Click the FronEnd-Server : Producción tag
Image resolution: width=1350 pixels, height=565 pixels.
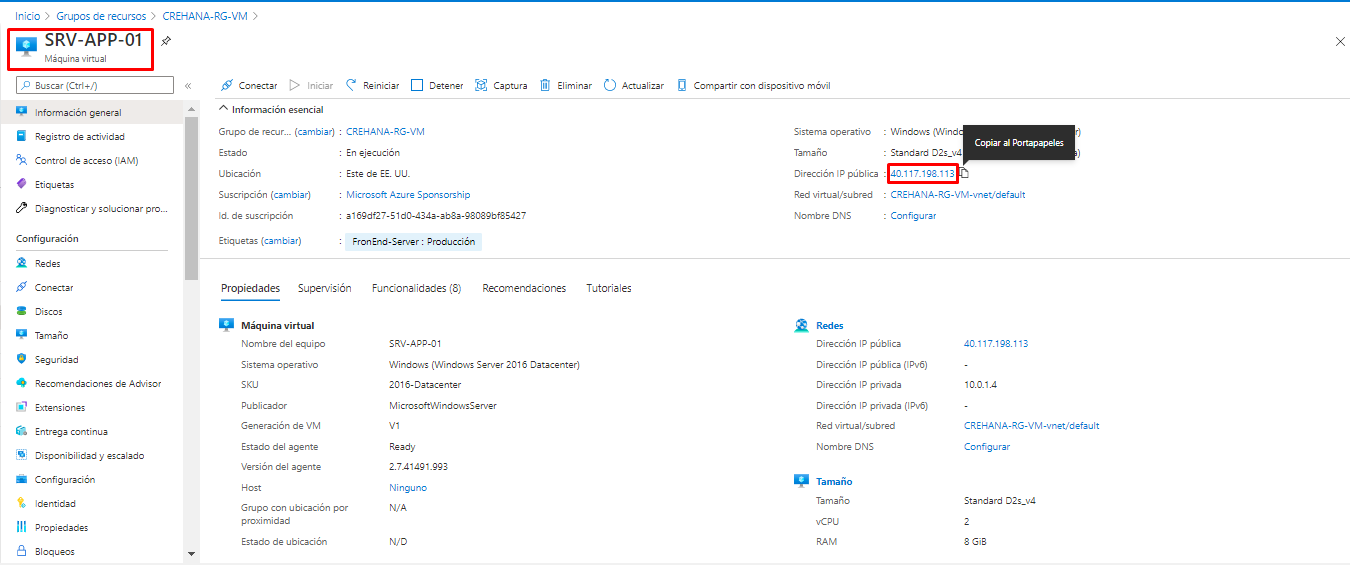(x=413, y=242)
